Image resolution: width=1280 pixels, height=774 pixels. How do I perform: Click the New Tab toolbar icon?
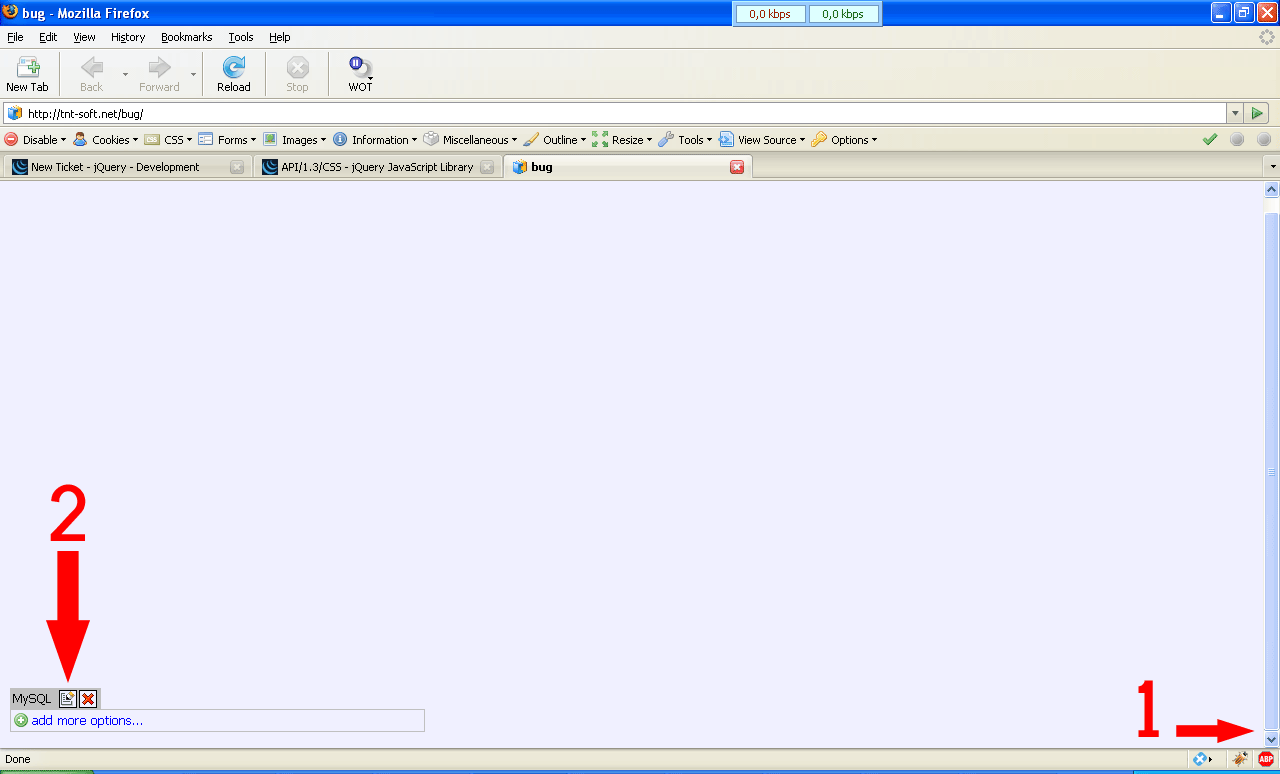pos(27,74)
